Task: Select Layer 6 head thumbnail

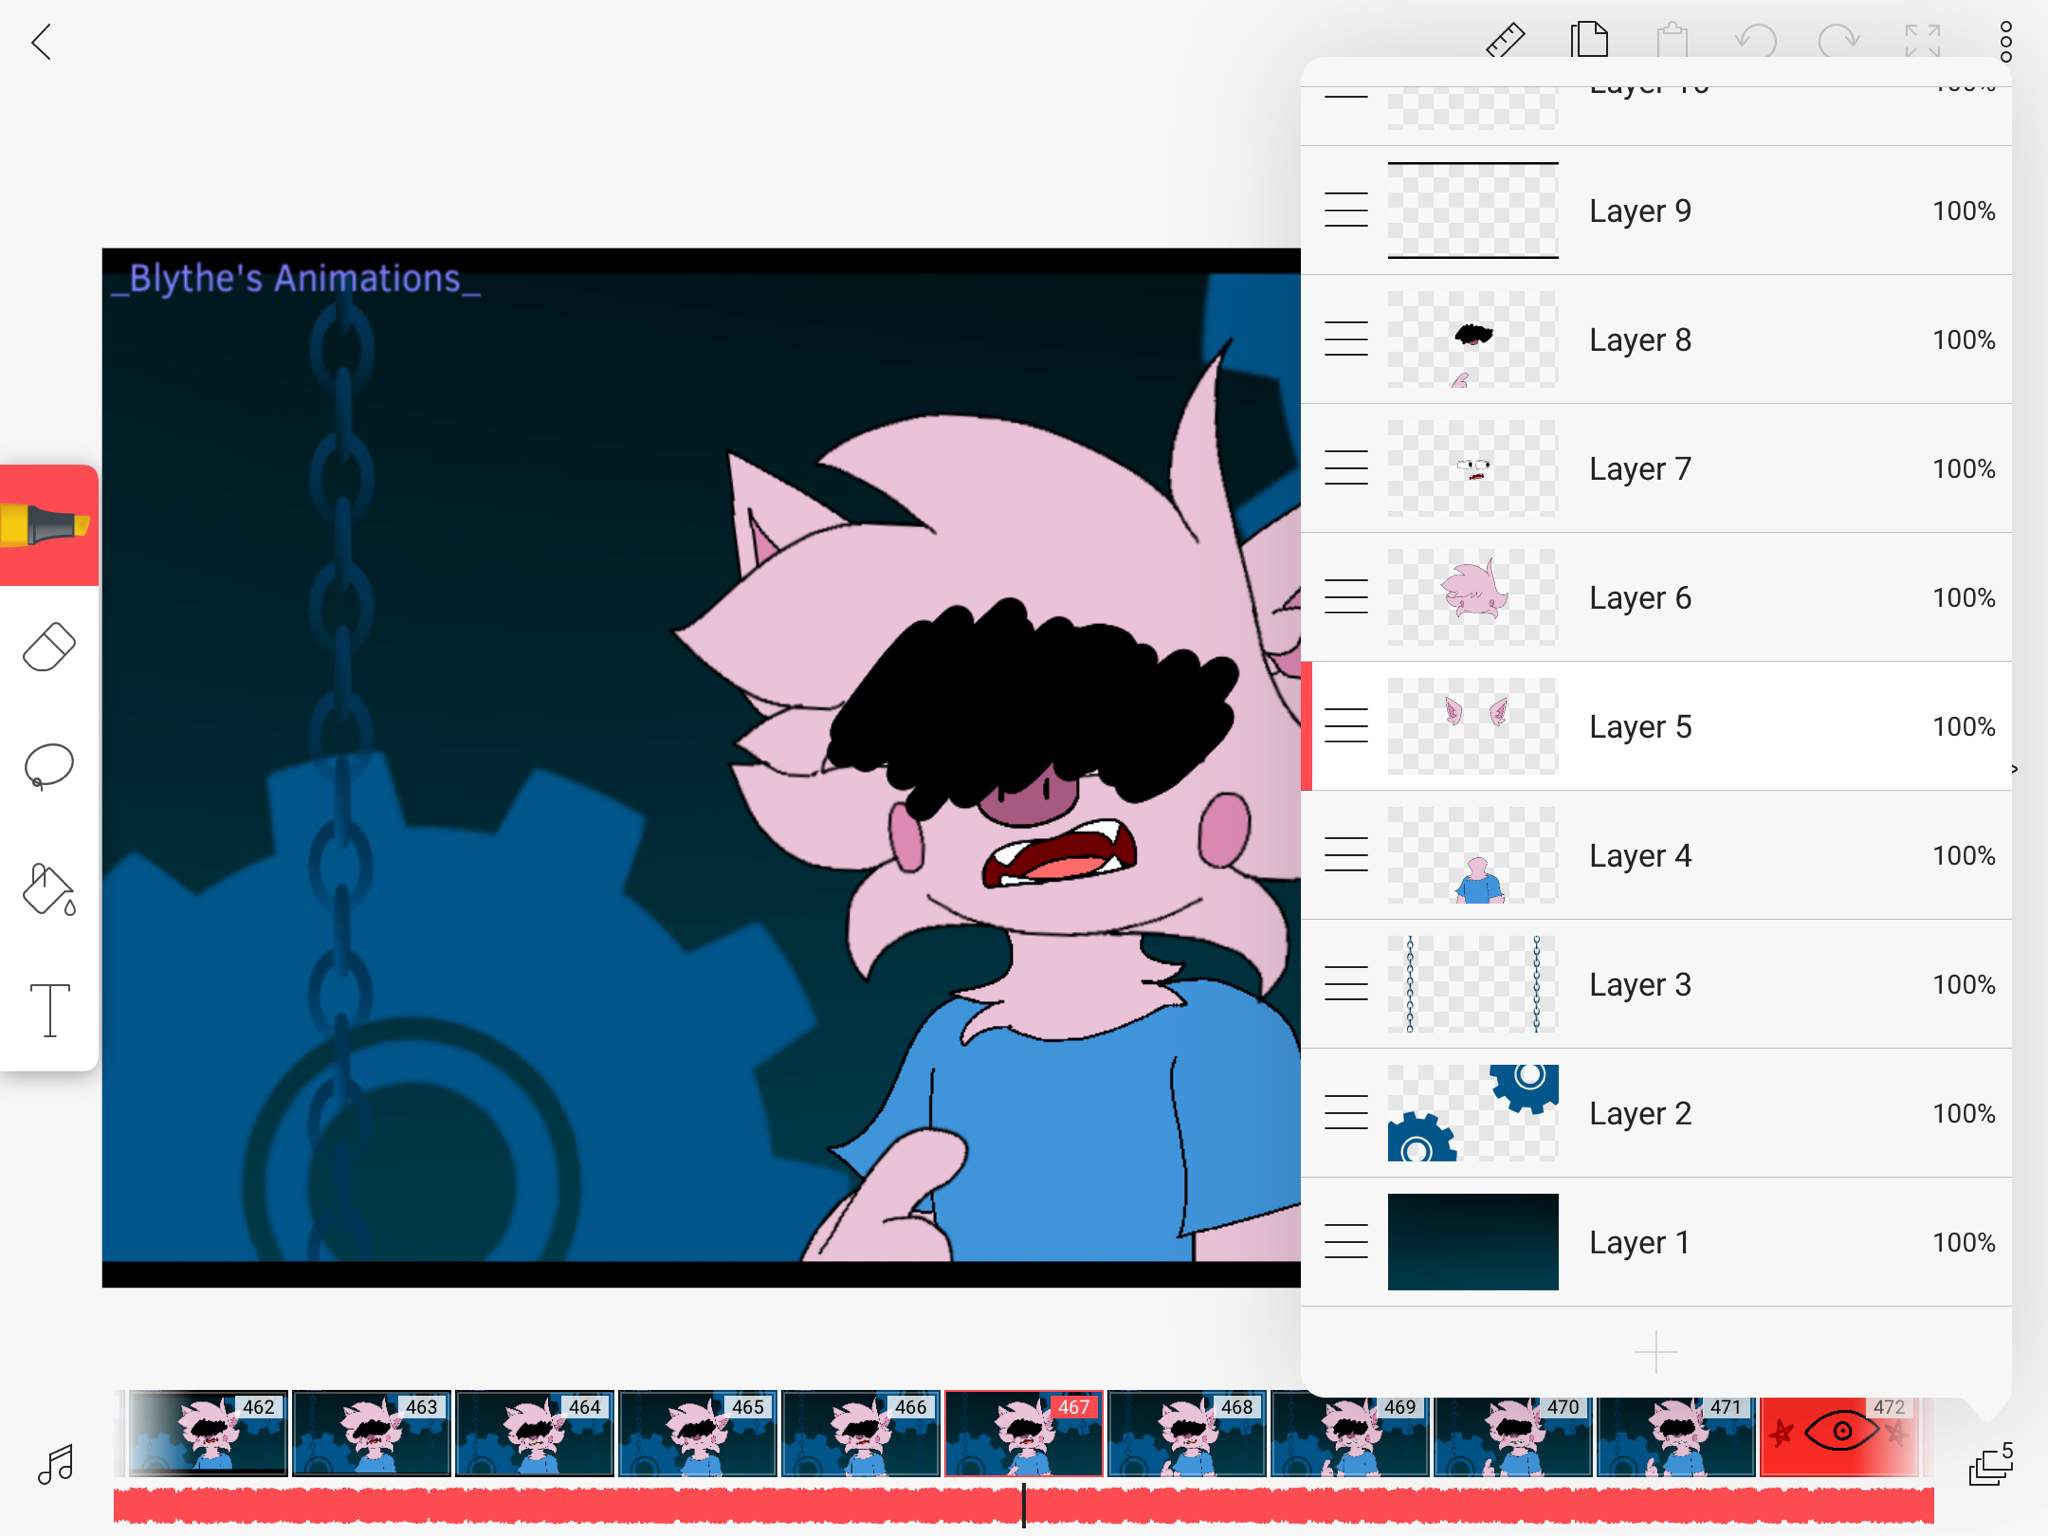Action: (x=1473, y=597)
